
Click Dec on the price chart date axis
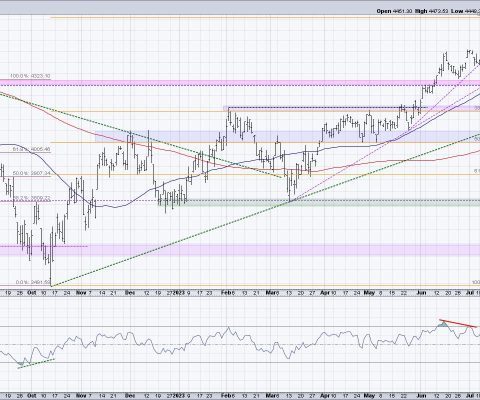tap(130, 293)
